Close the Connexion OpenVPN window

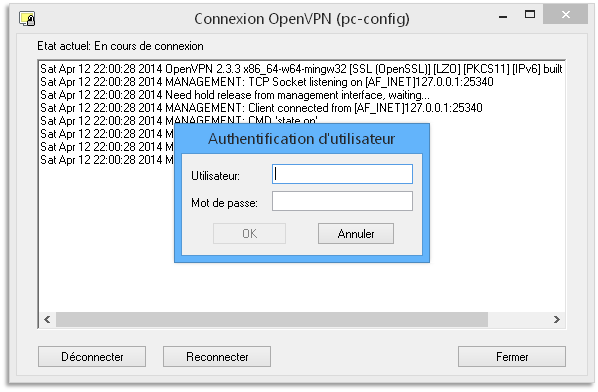[x=566, y=15]
